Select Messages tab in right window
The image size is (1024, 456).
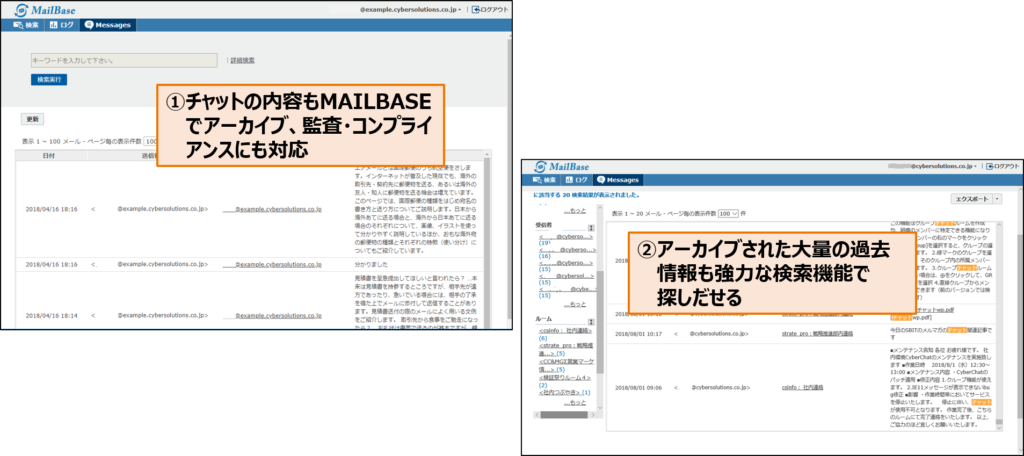[618, 180]
